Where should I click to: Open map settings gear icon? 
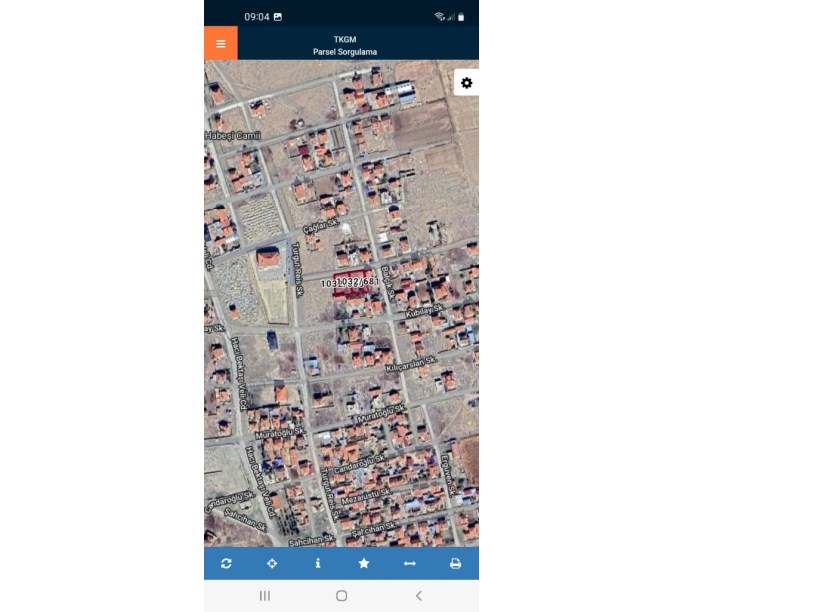pos(466,83)
